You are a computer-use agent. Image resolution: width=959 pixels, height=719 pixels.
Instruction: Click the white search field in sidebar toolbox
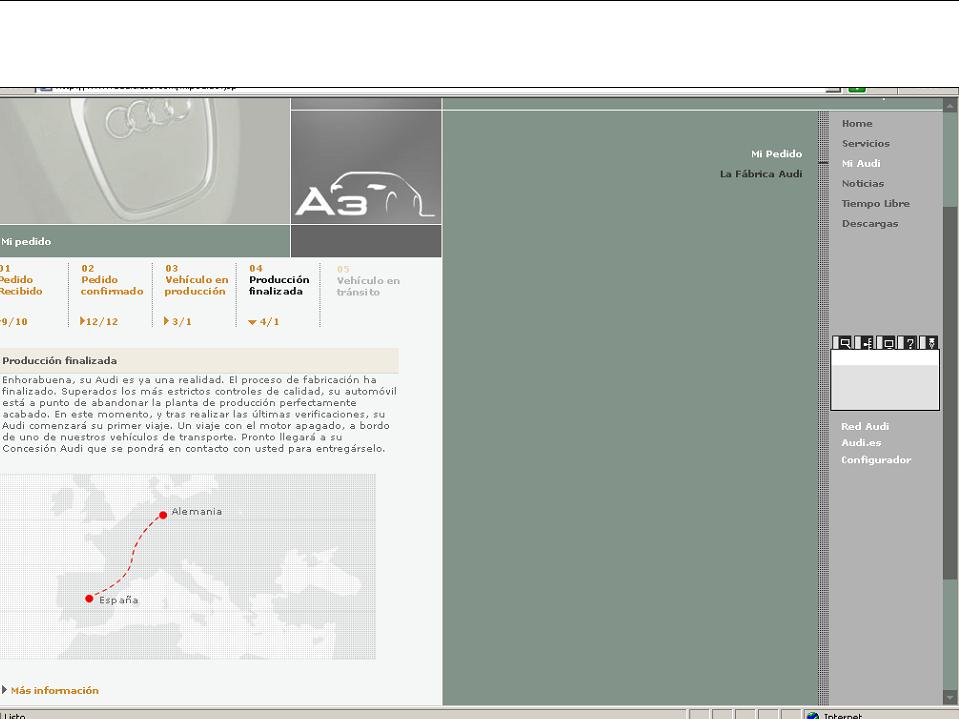(884, 358)
